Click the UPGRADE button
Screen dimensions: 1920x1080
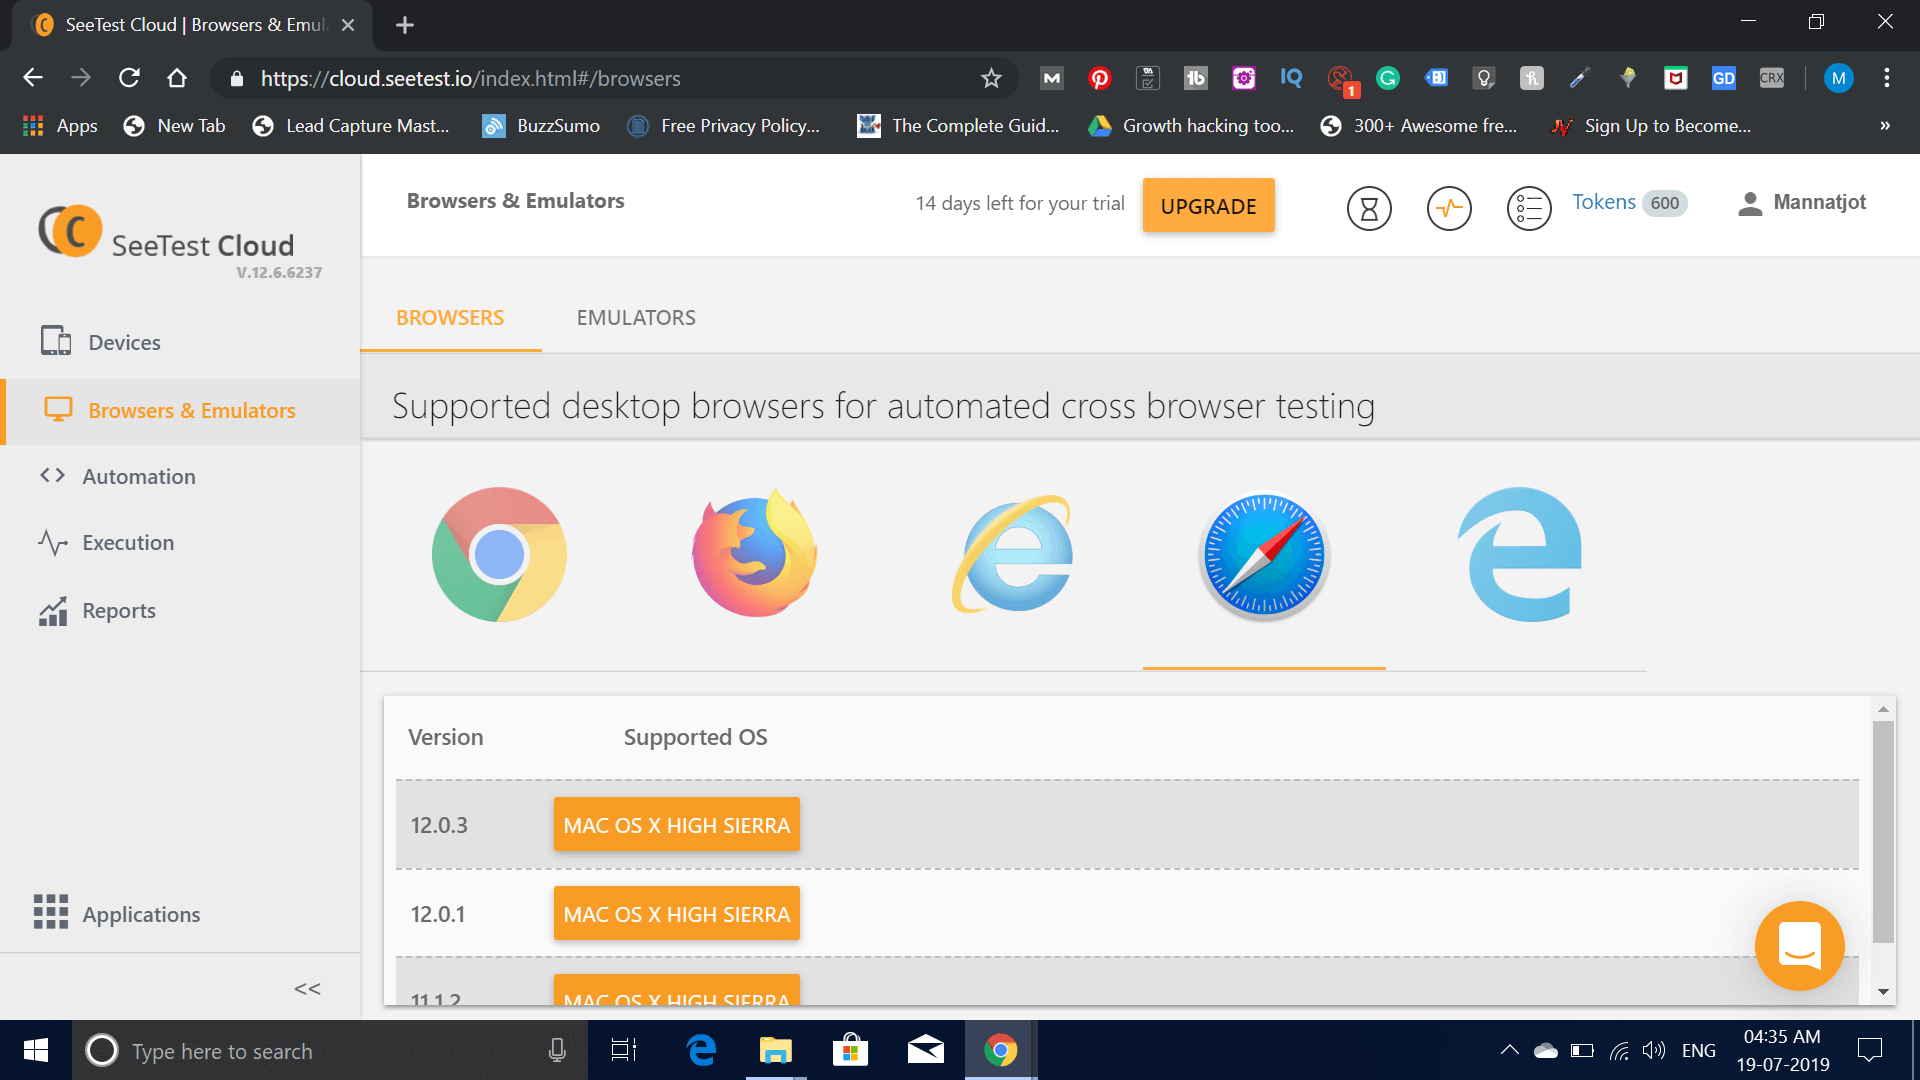[x=1208, y=205]
